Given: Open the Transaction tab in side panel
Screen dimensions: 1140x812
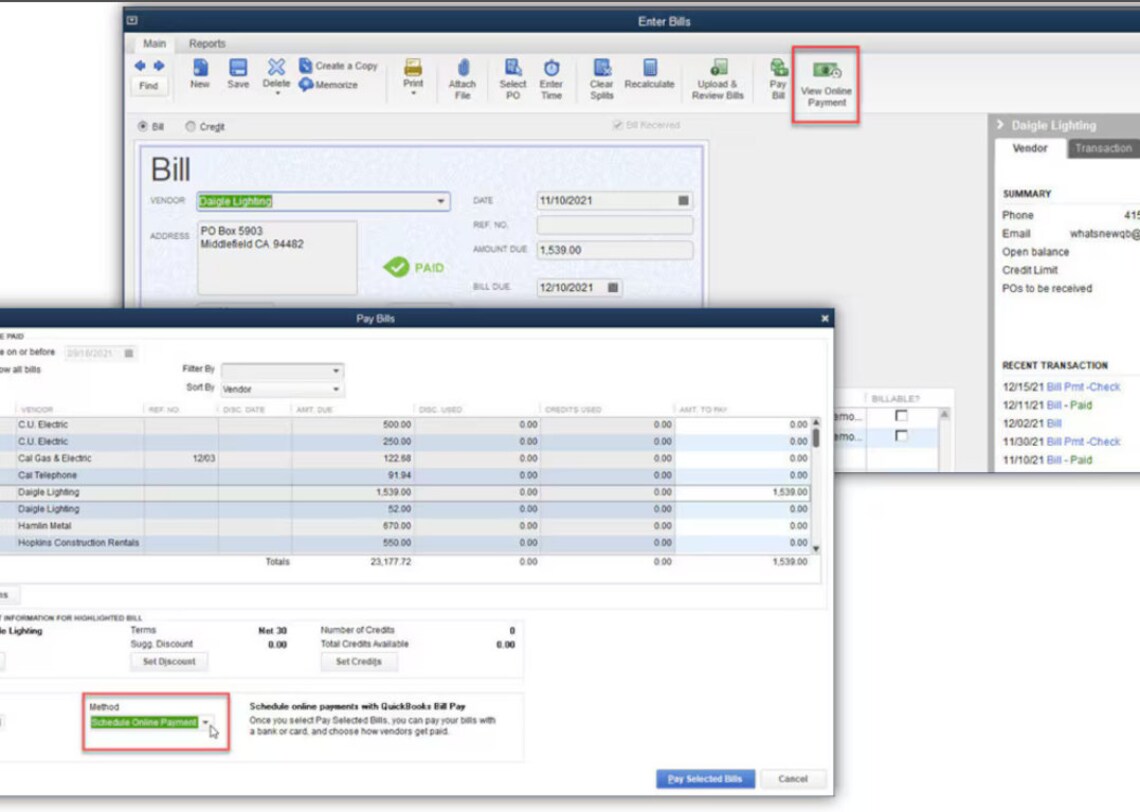Looking at the screenshot, I should tap(1102, 148).
